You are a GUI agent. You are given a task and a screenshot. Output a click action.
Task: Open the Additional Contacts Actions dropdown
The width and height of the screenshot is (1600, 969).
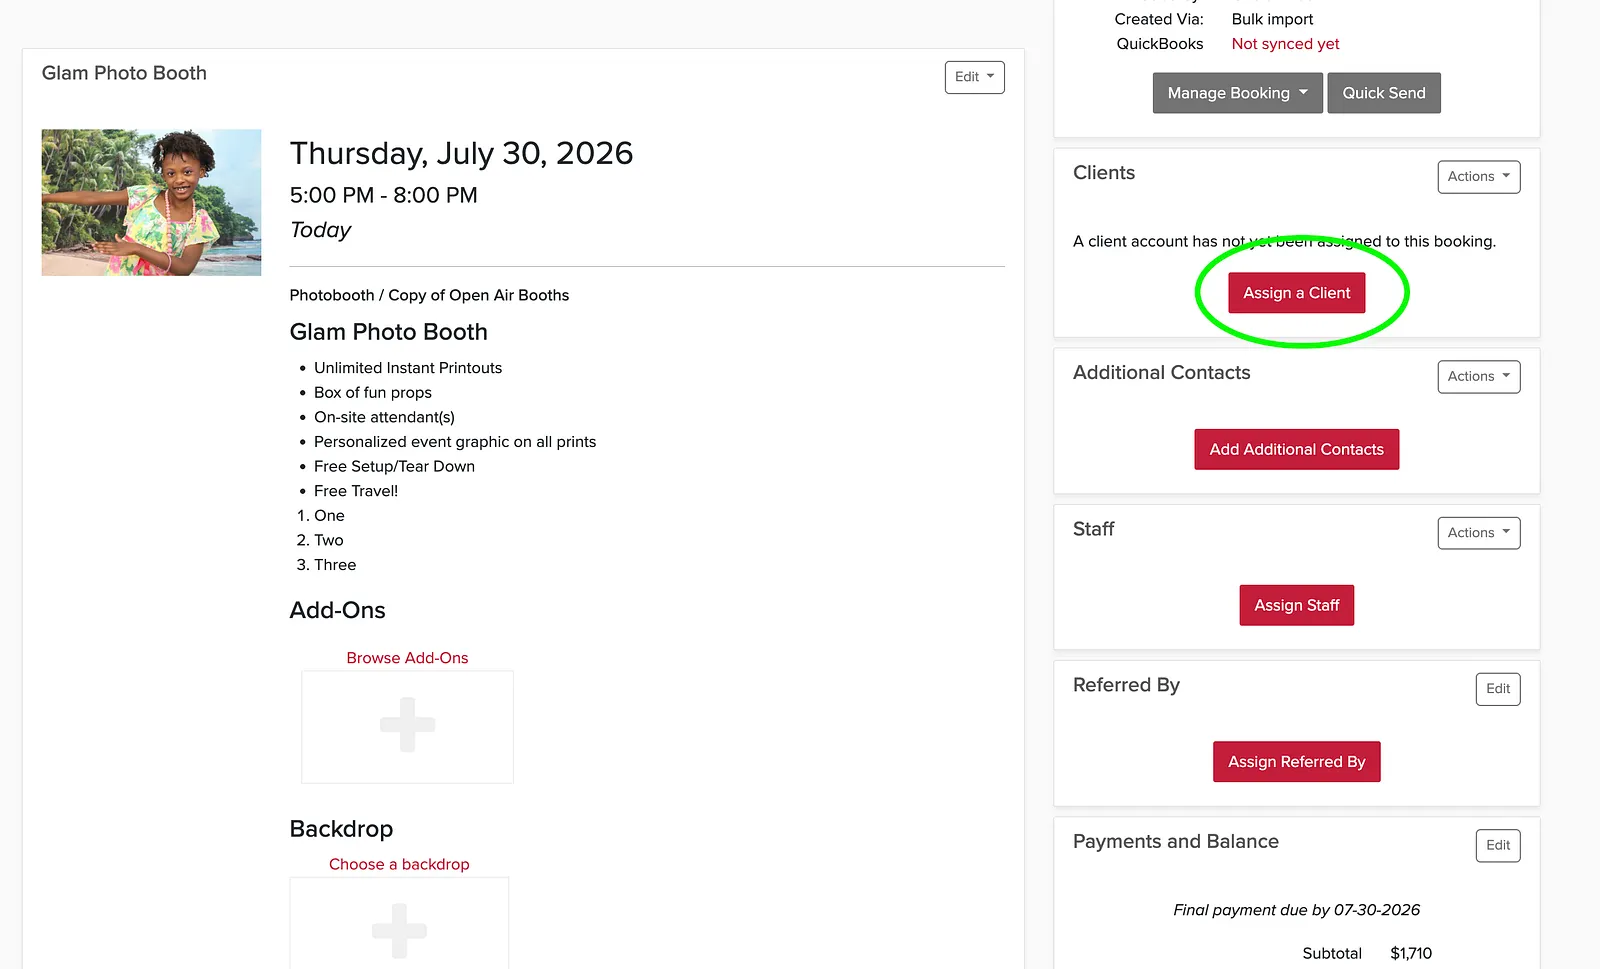click(1478, 377)
